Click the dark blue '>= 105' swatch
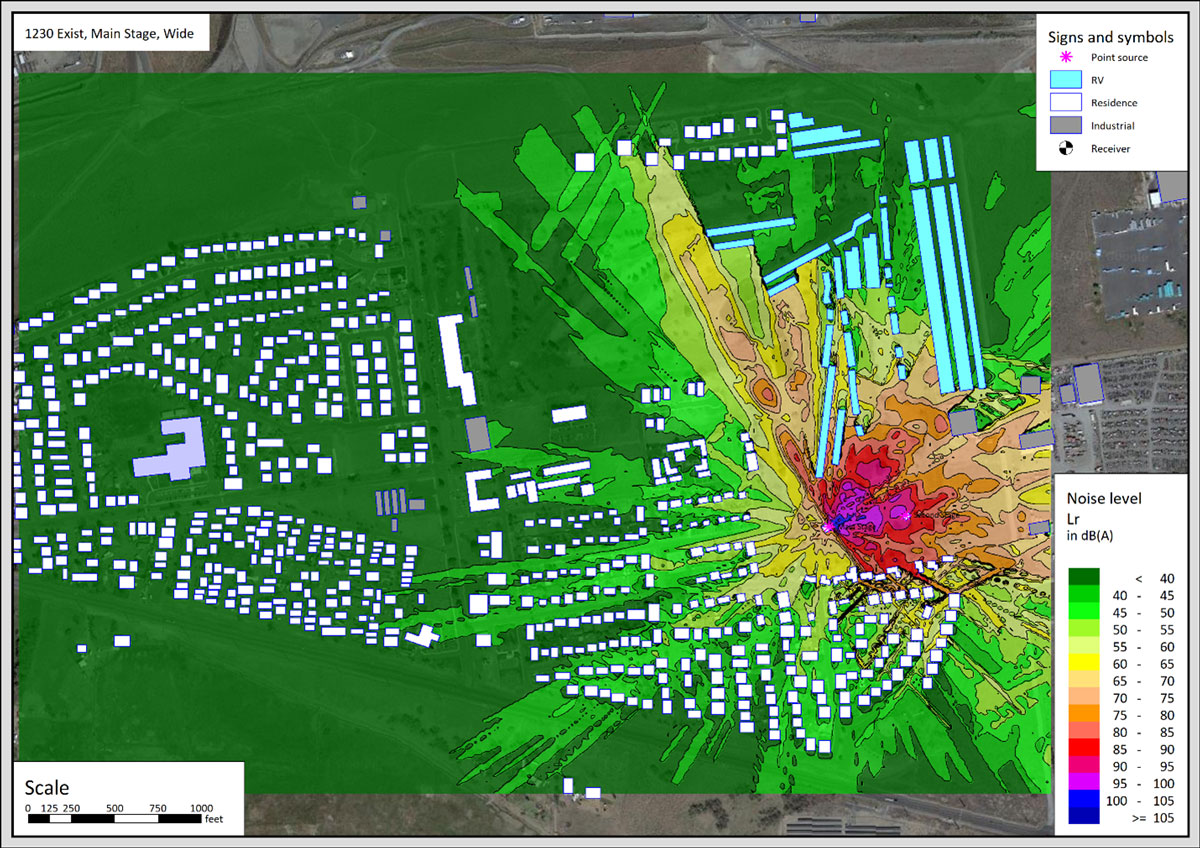 pos(1083,814)
